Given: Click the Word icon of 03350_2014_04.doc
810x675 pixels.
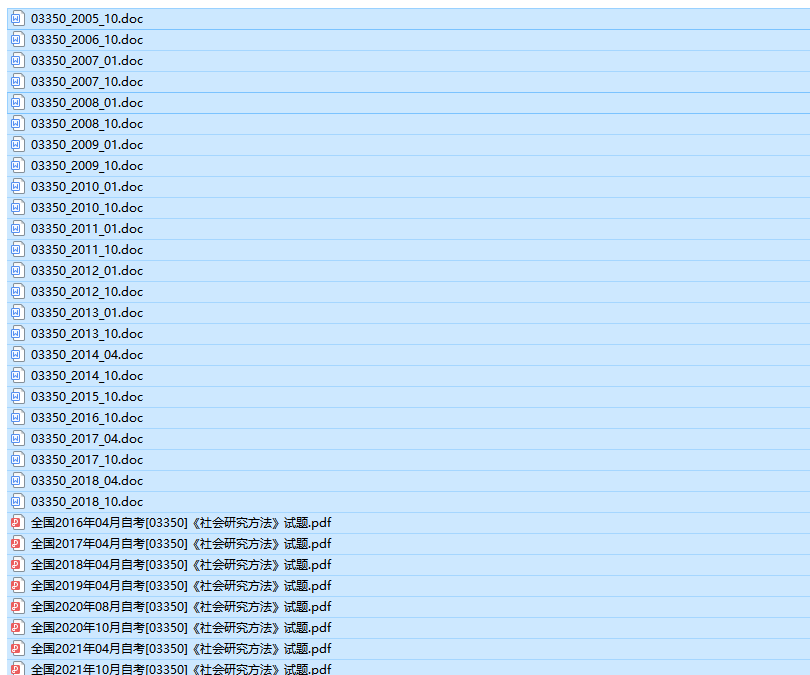Looking at the screenshot, I should click(x=18, y=355).
